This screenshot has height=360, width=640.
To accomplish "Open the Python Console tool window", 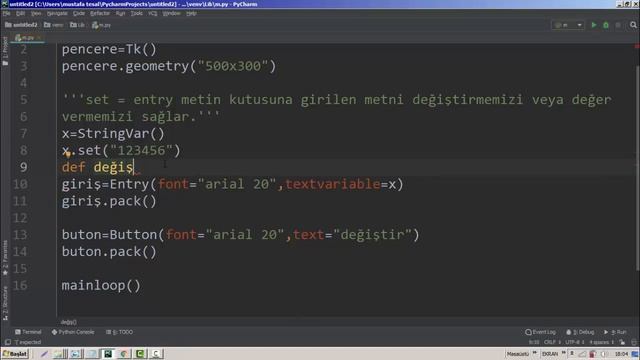I will (x=73, y=332).
